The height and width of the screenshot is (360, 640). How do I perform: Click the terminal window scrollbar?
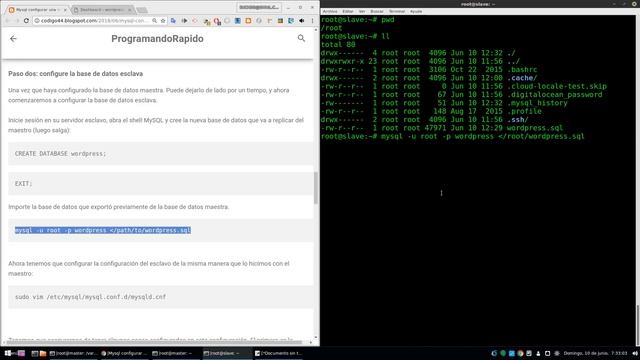[638, 325]
